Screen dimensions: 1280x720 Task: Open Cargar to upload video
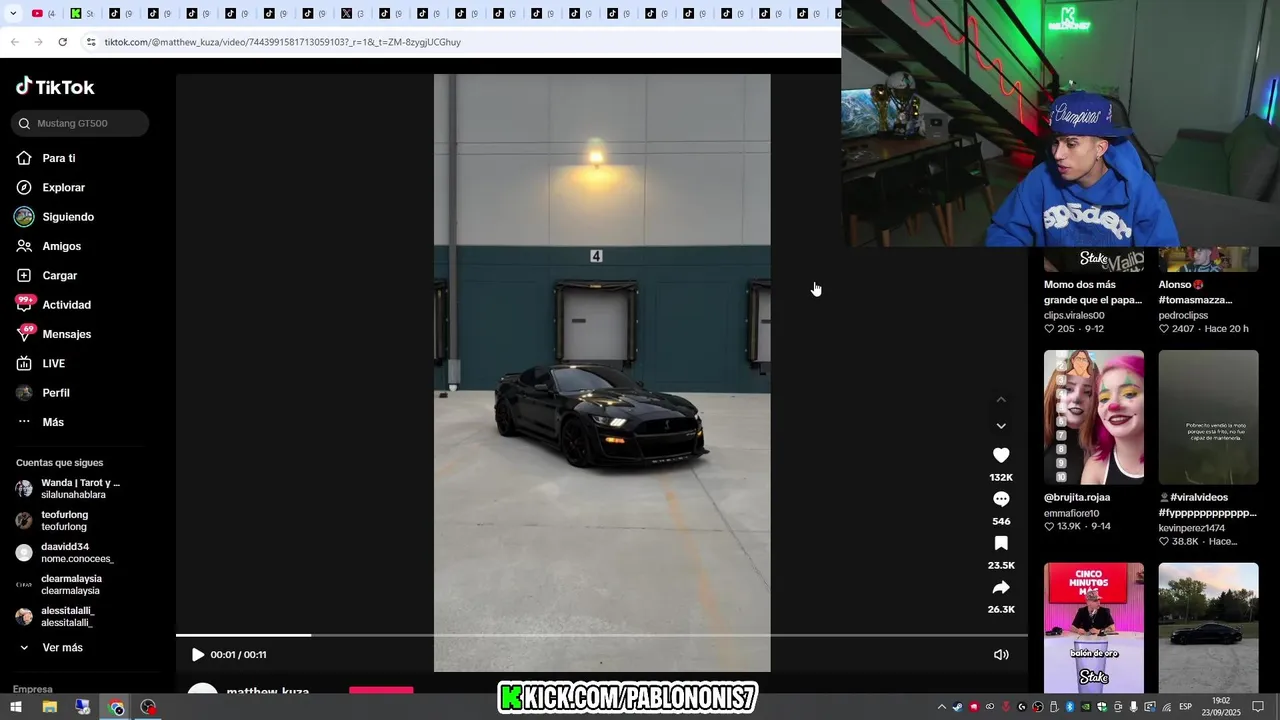(59, 275)
